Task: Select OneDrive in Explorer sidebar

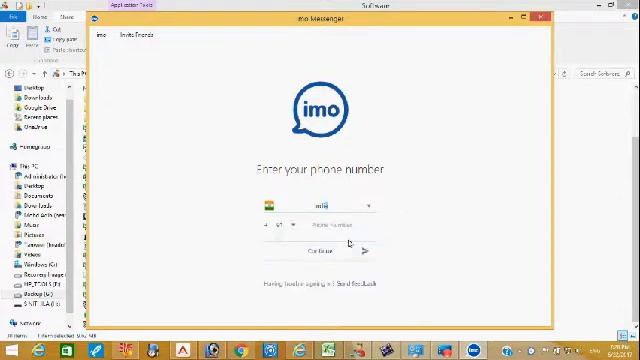Action: click(31, 127)
